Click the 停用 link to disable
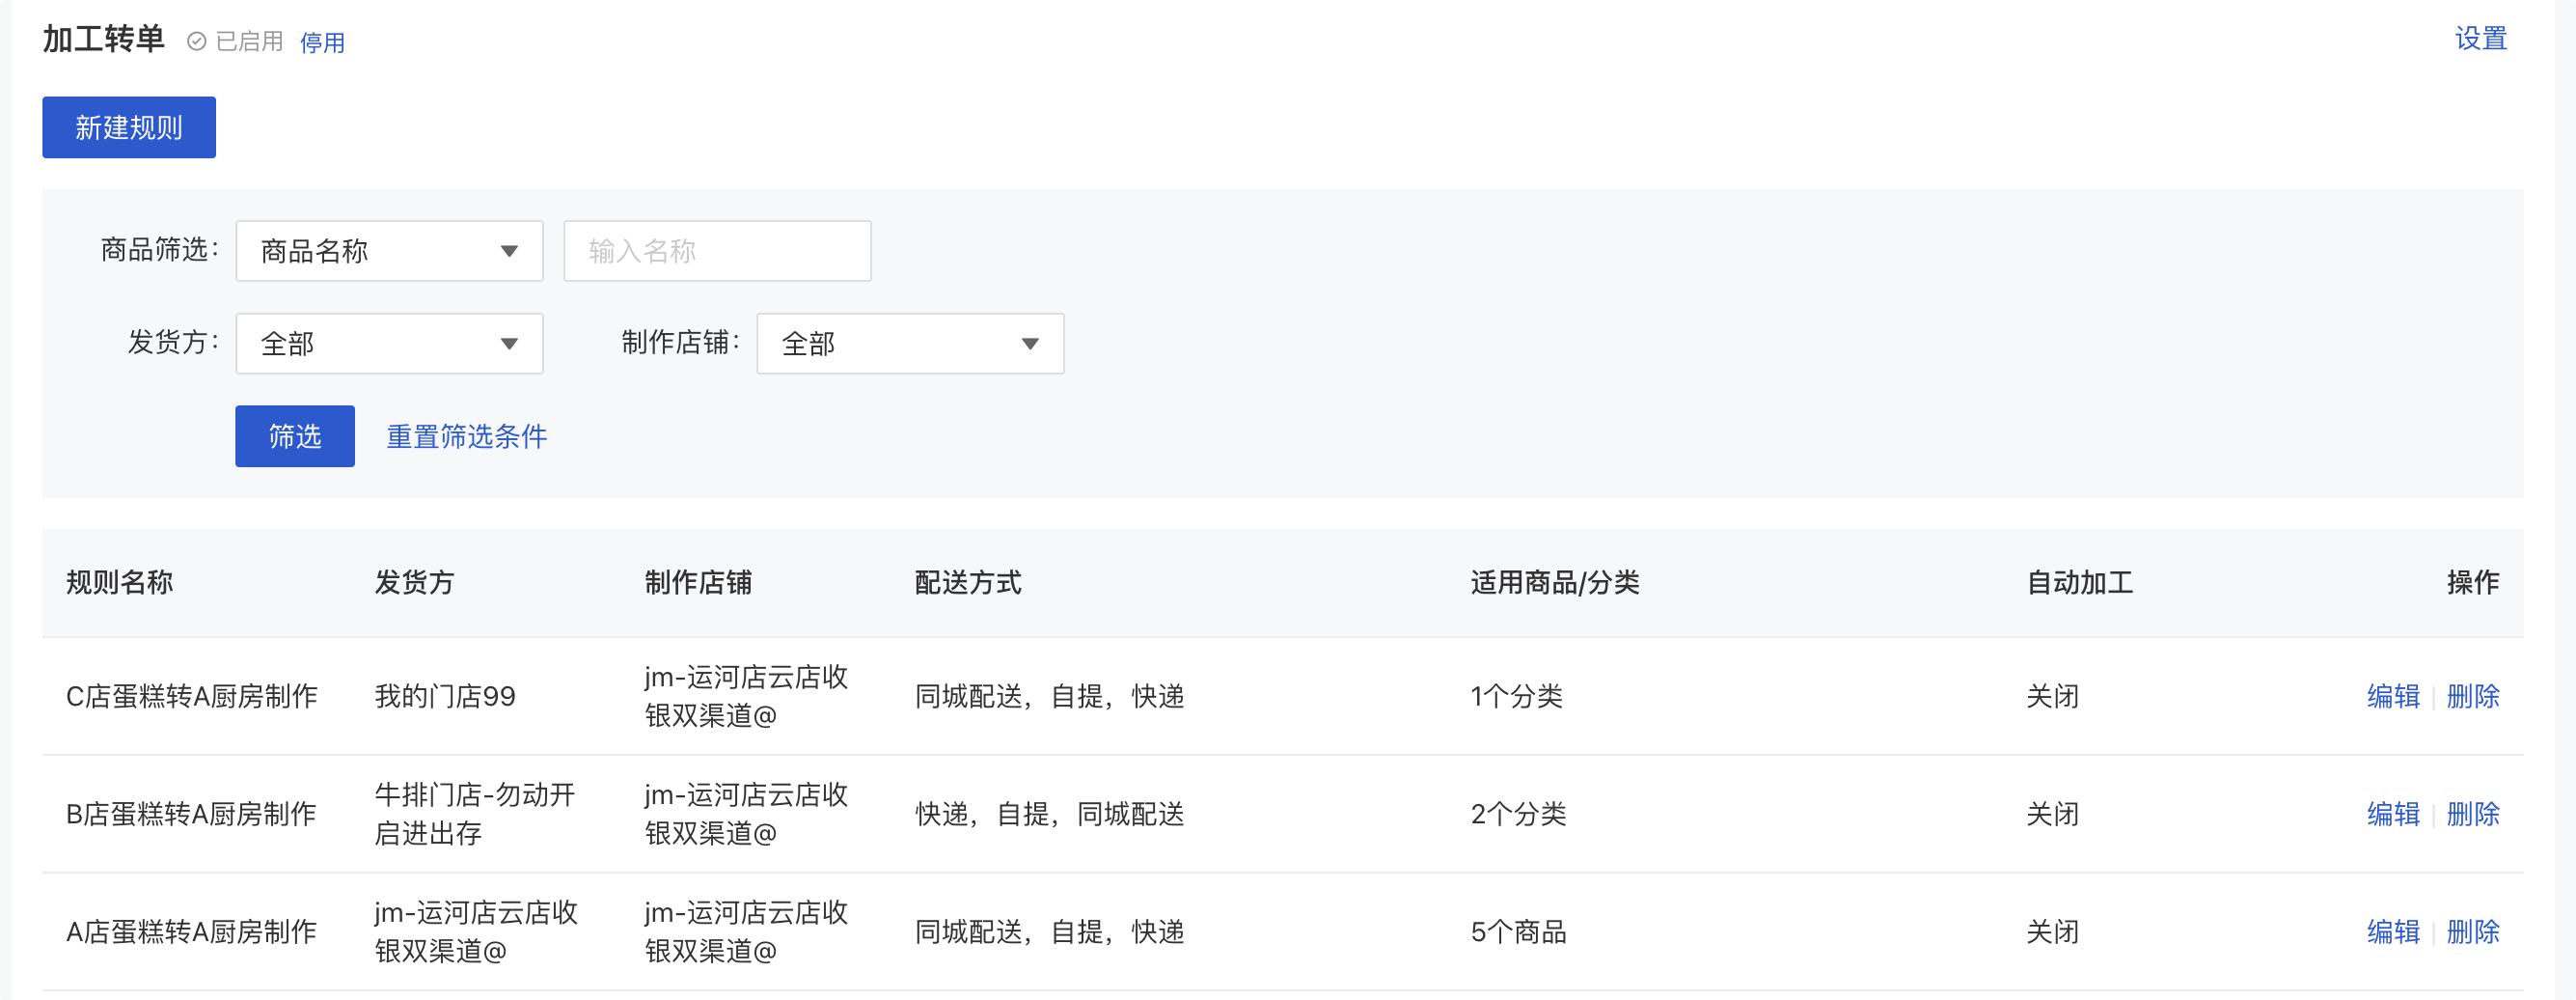The width and height of the screenshot is (2576, 1000). pos(322,42)
